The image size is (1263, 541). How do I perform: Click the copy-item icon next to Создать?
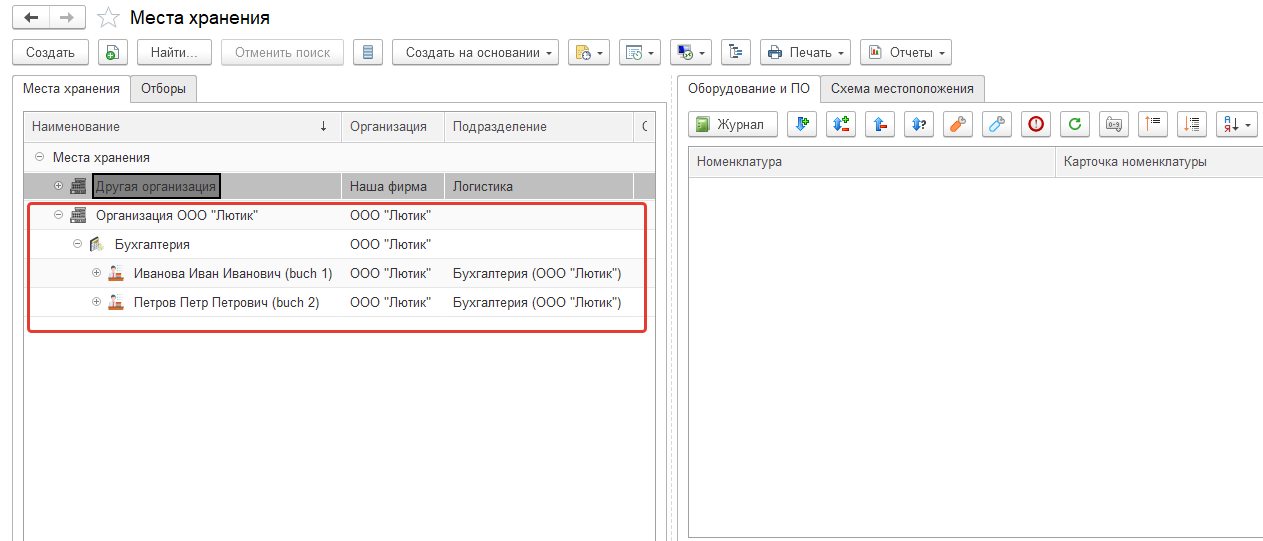113,52
